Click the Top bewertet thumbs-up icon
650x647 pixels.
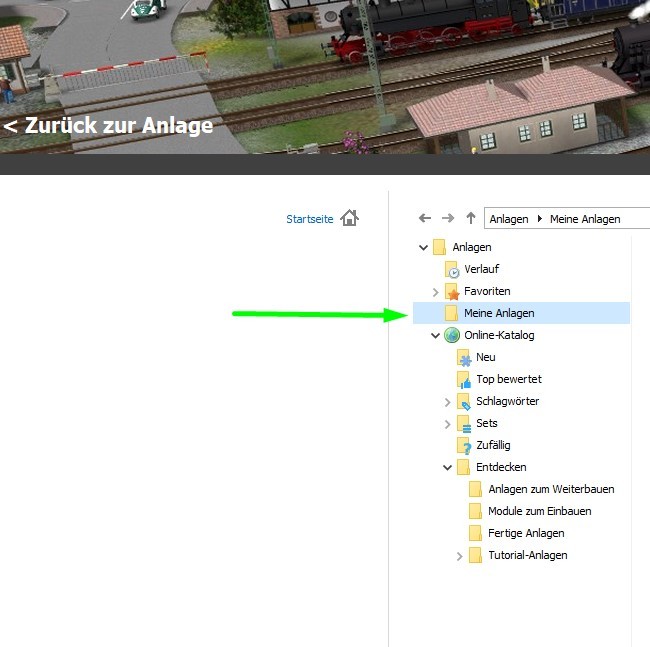464,379
